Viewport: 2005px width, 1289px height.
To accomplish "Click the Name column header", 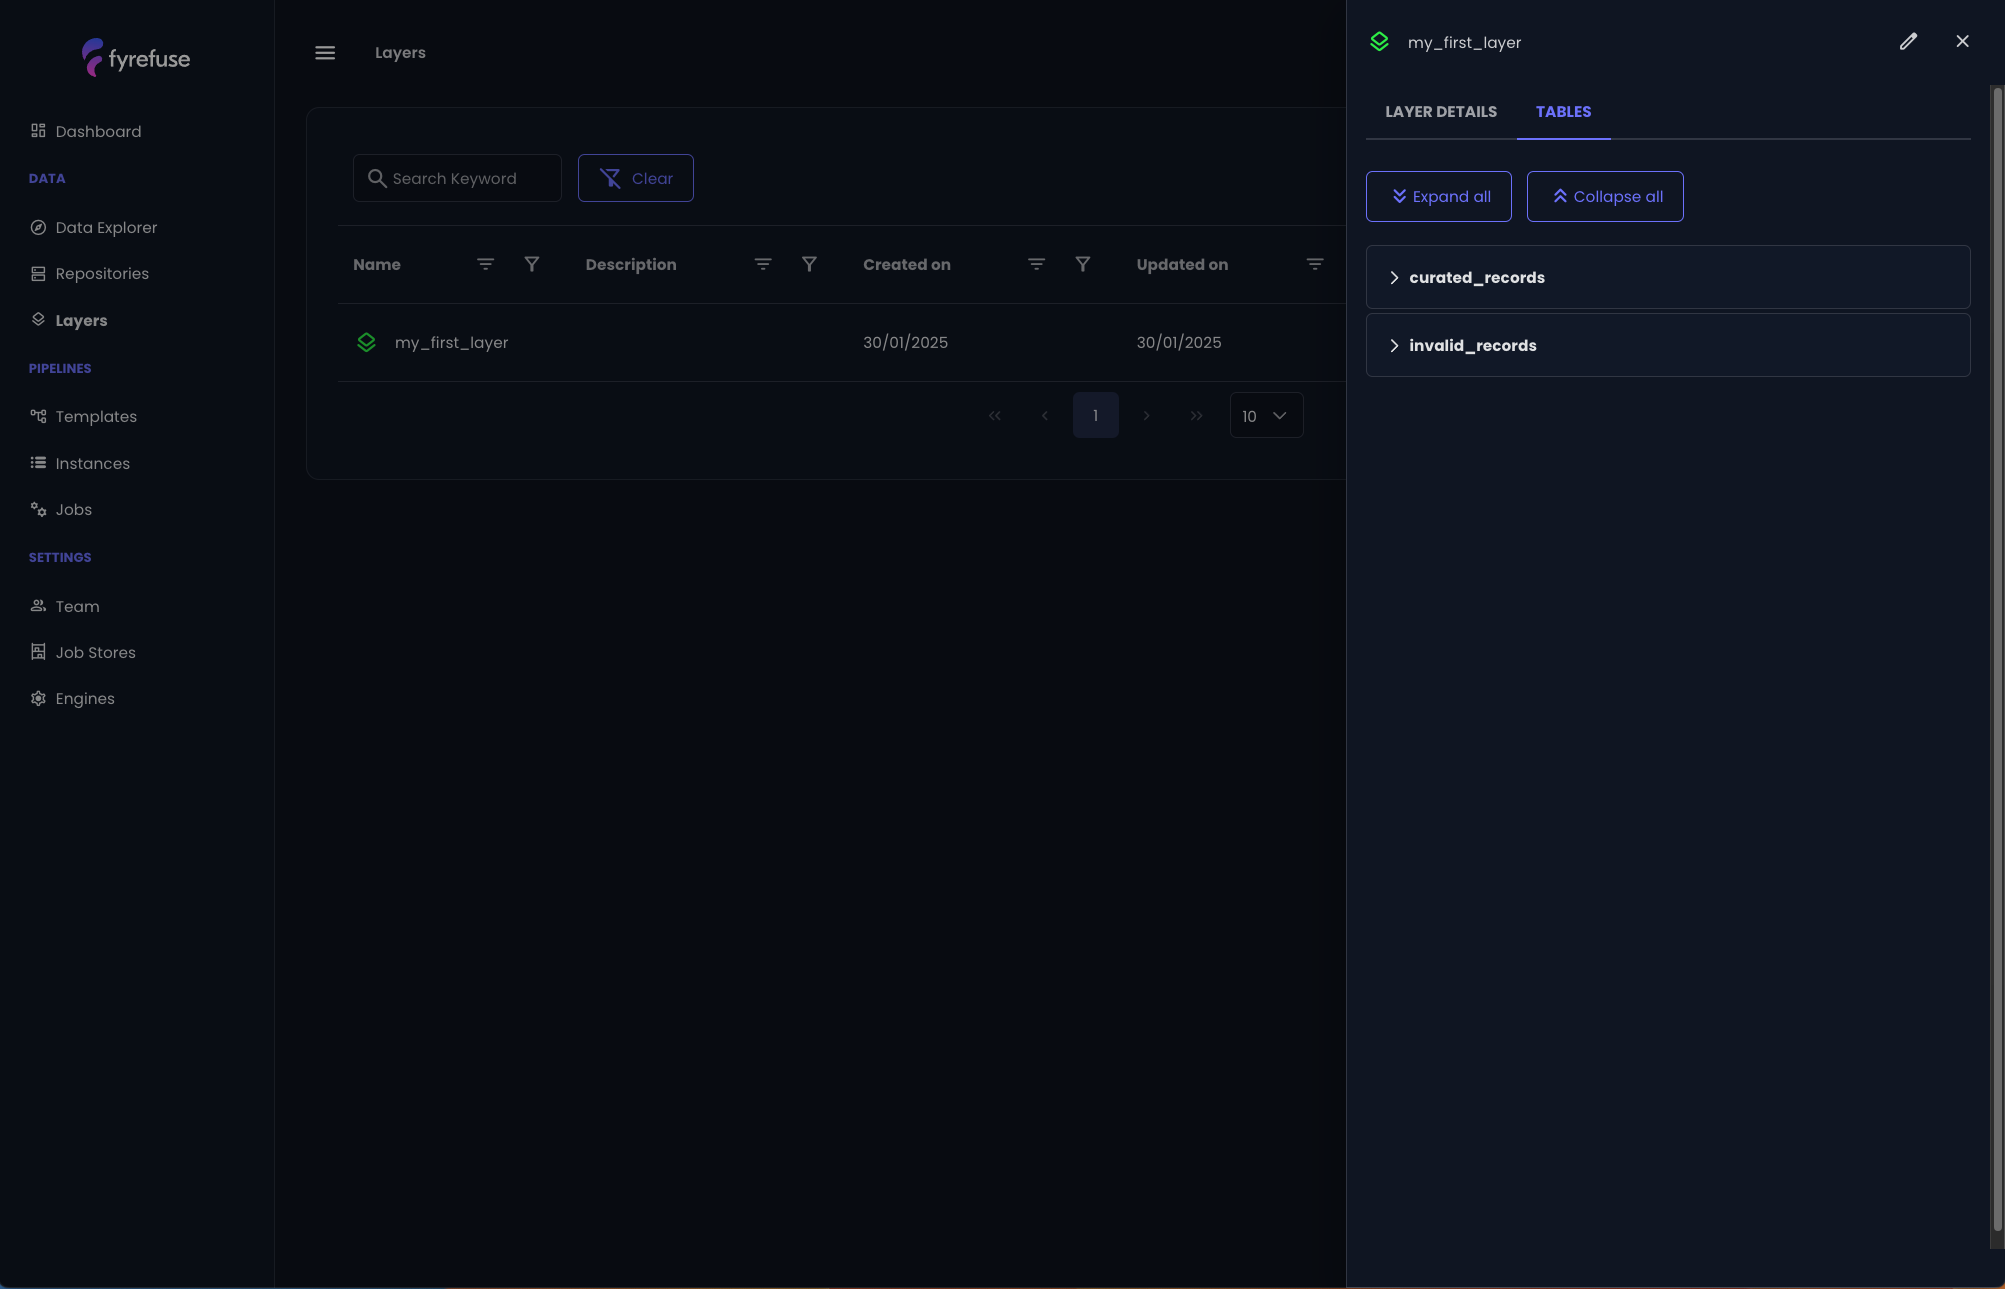I will click(x=377, y=264).
